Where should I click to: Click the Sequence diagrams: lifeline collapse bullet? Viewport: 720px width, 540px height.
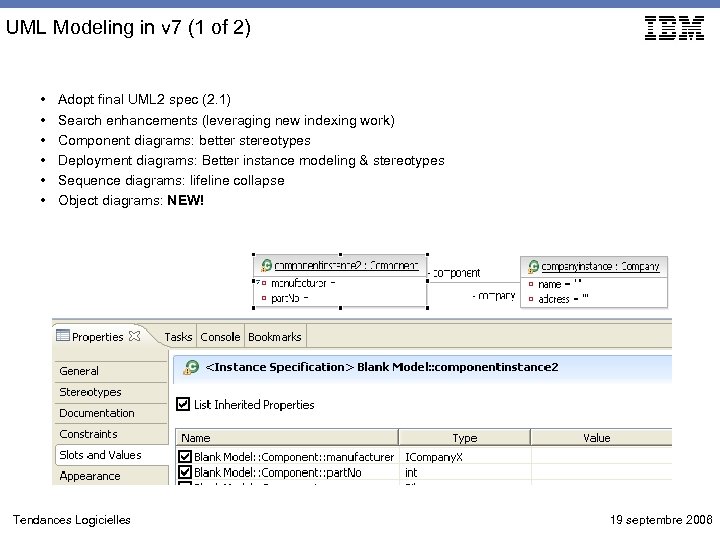tap(171, 180)
